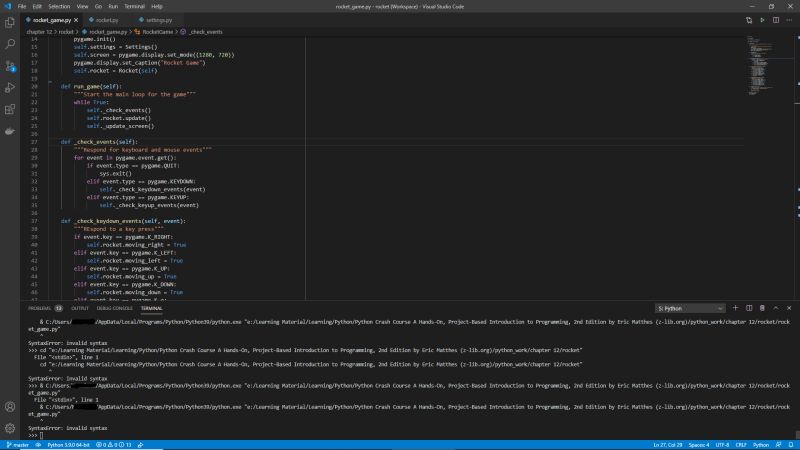
Task: Click 'Ln 27, Col 29' cursor position
Action: [668, 445]
